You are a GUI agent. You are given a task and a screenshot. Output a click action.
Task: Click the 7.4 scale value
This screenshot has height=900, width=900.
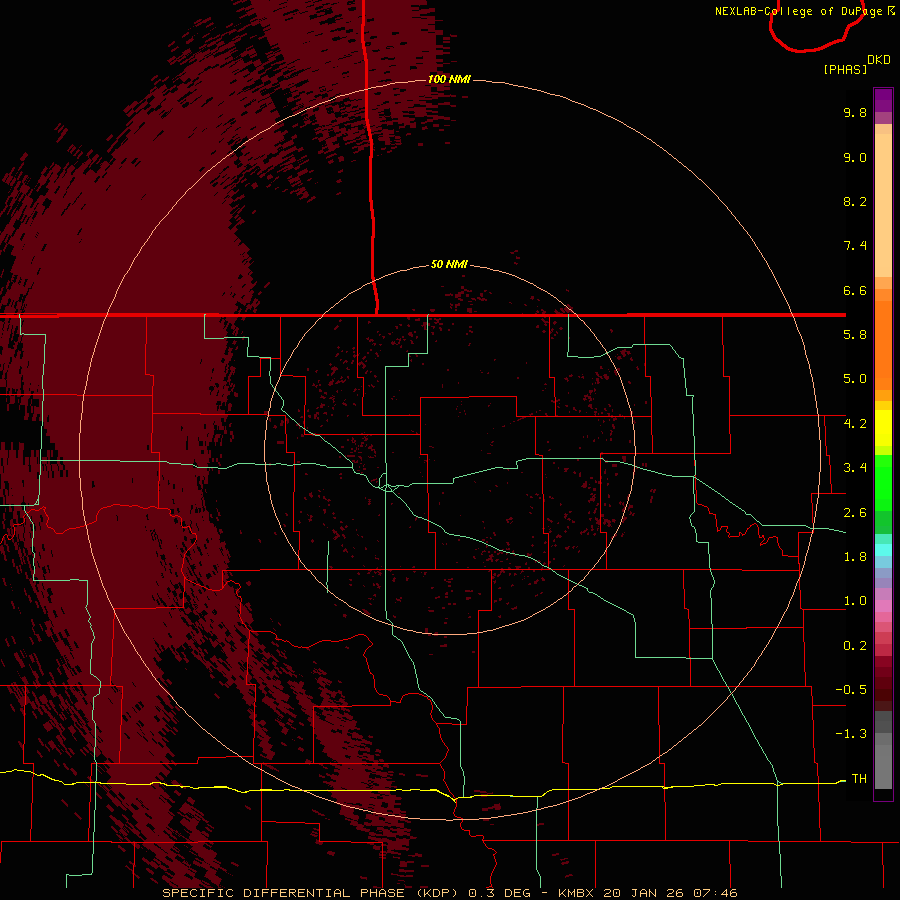tap(855, 246)
